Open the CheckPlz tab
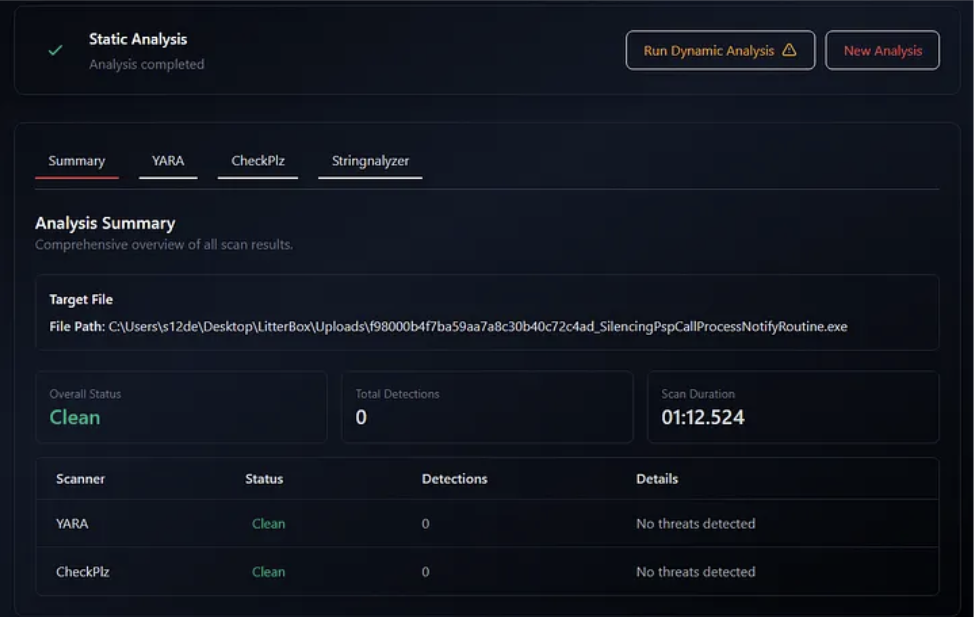Screen dimensions: 974x617 [258, 161]
